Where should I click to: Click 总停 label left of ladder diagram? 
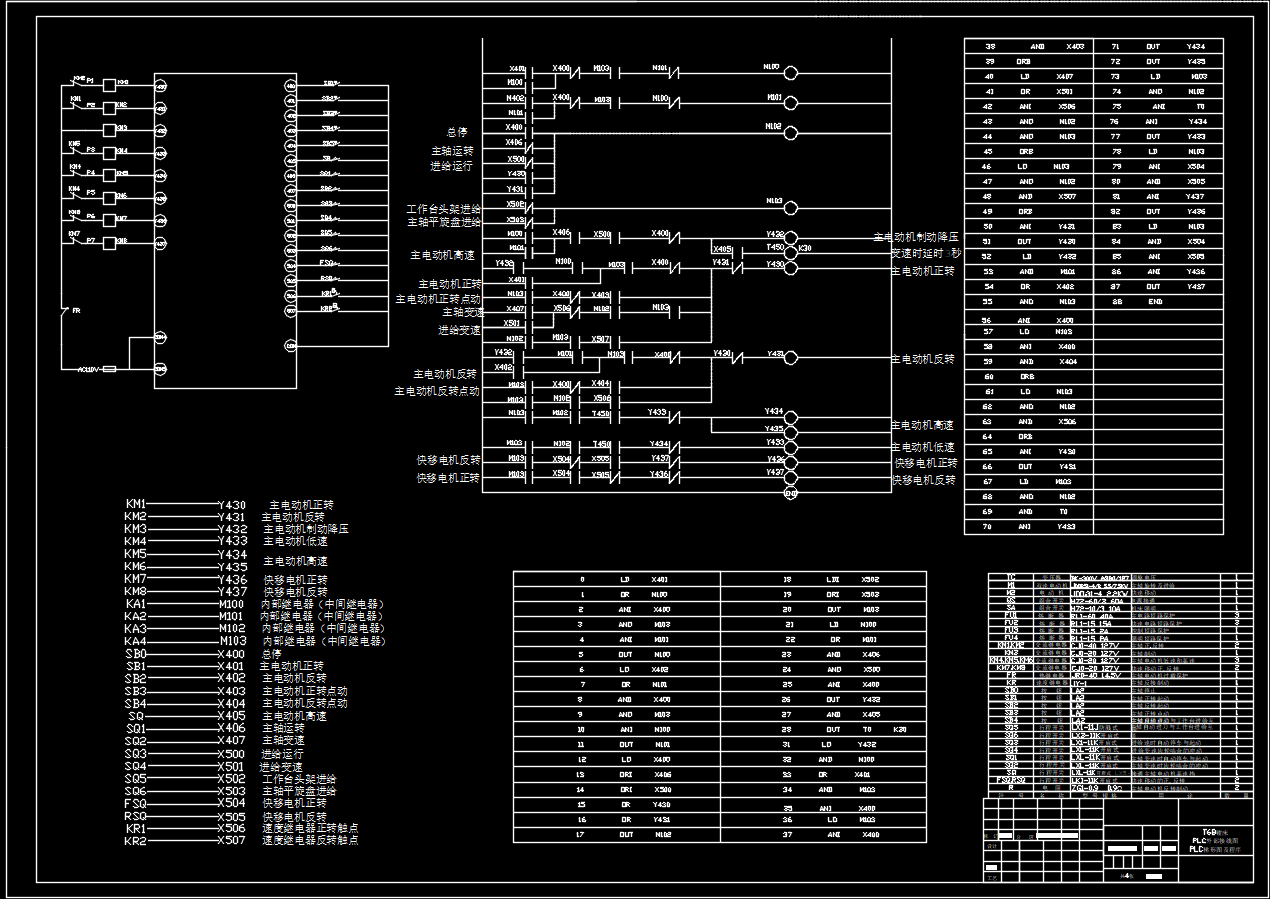[x=457, y=132]
